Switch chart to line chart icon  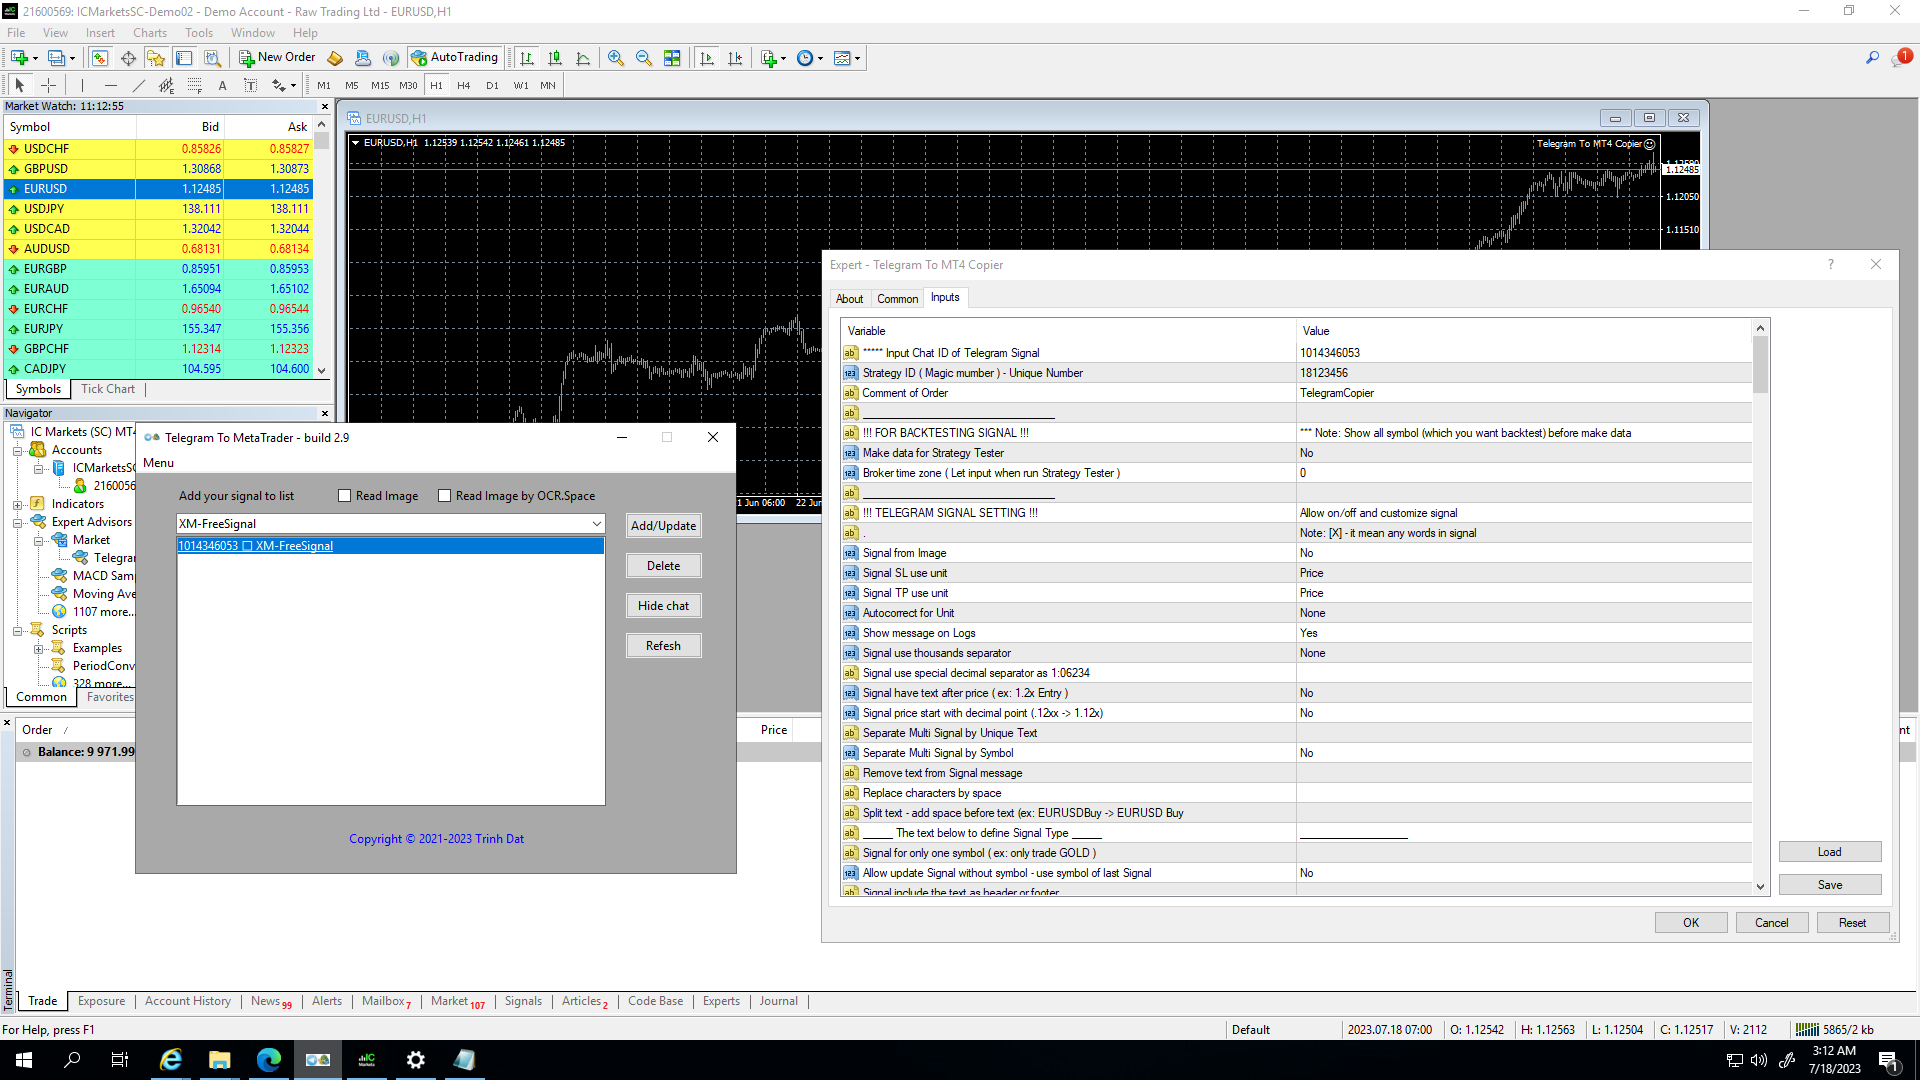[583, 58]
